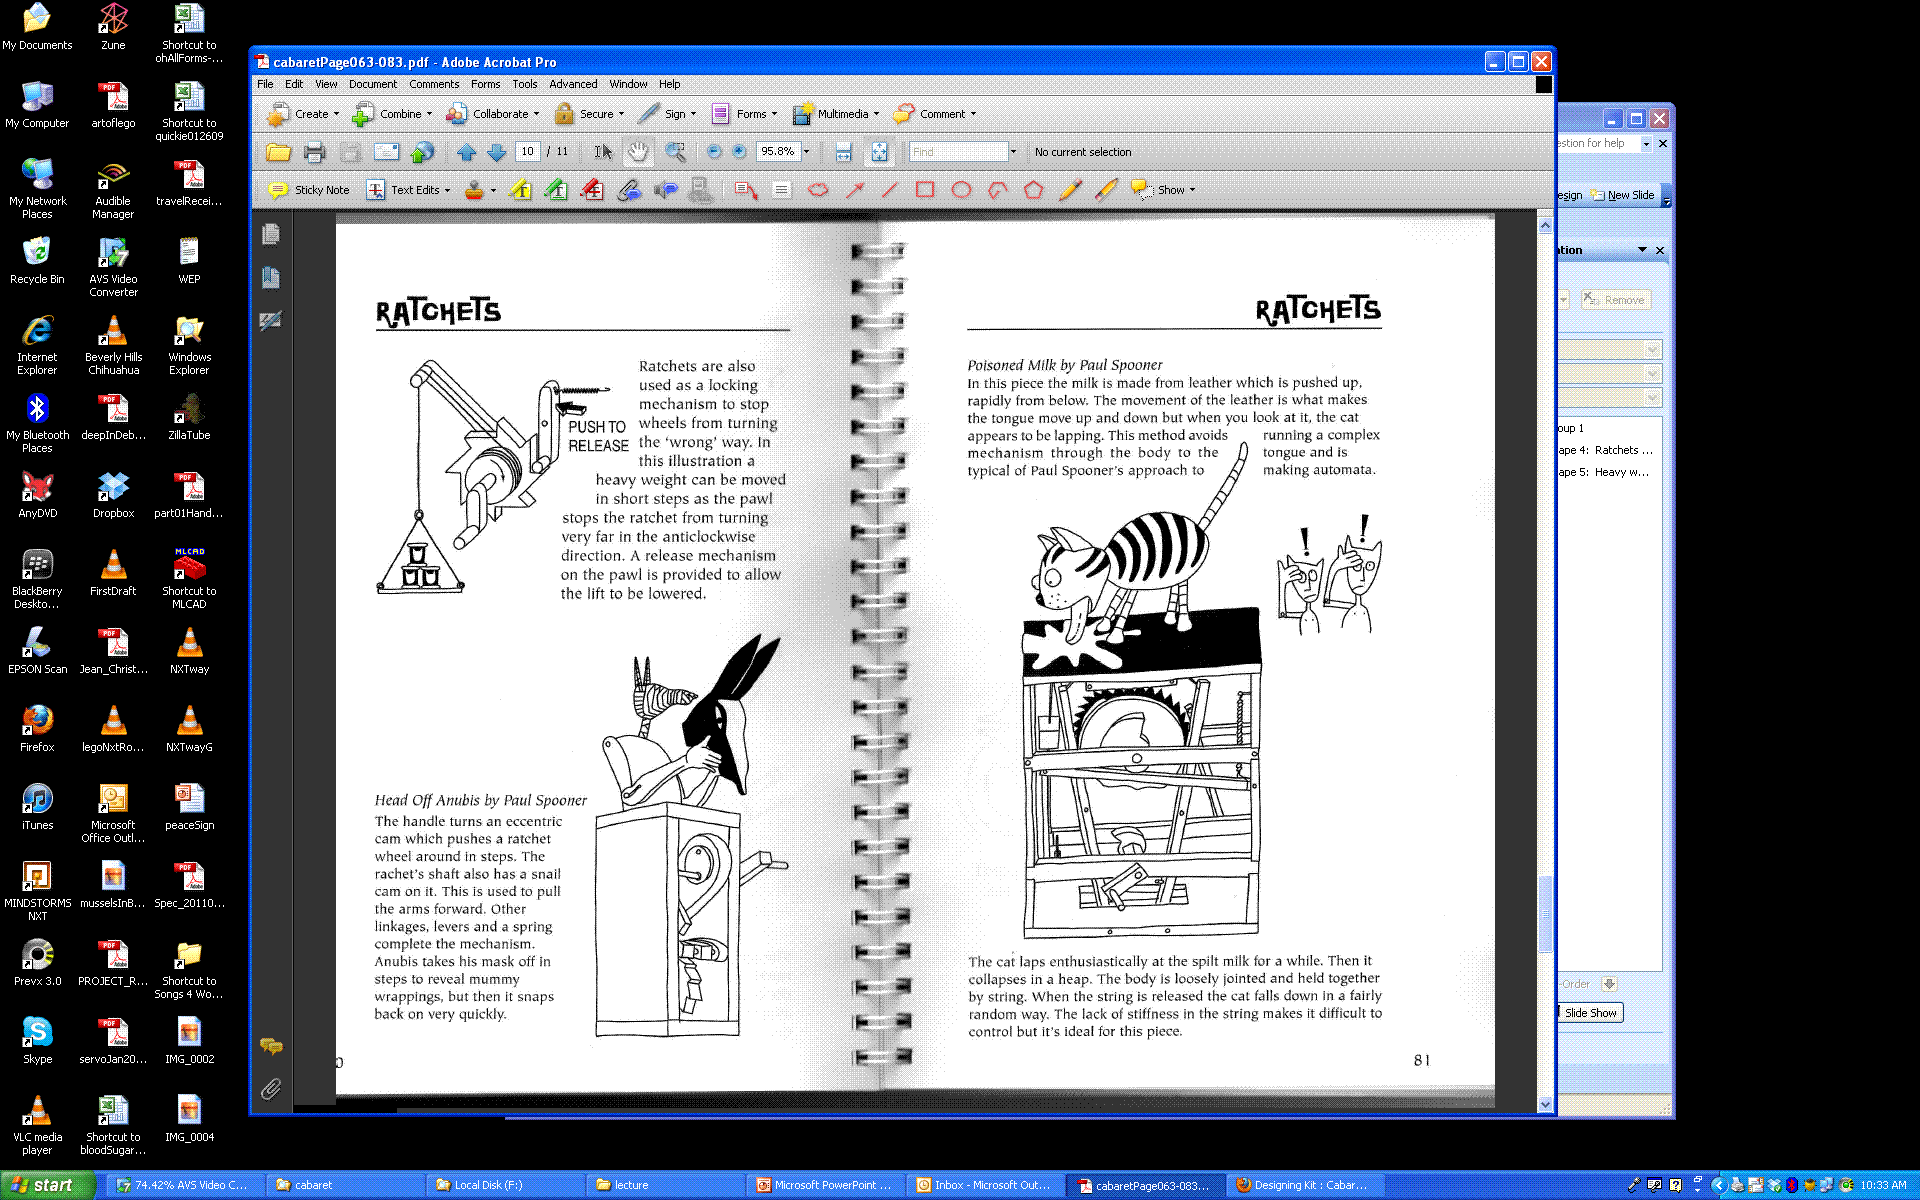Open the Document menu
The image size is (1920, 1200).
[x=372, y=84]
